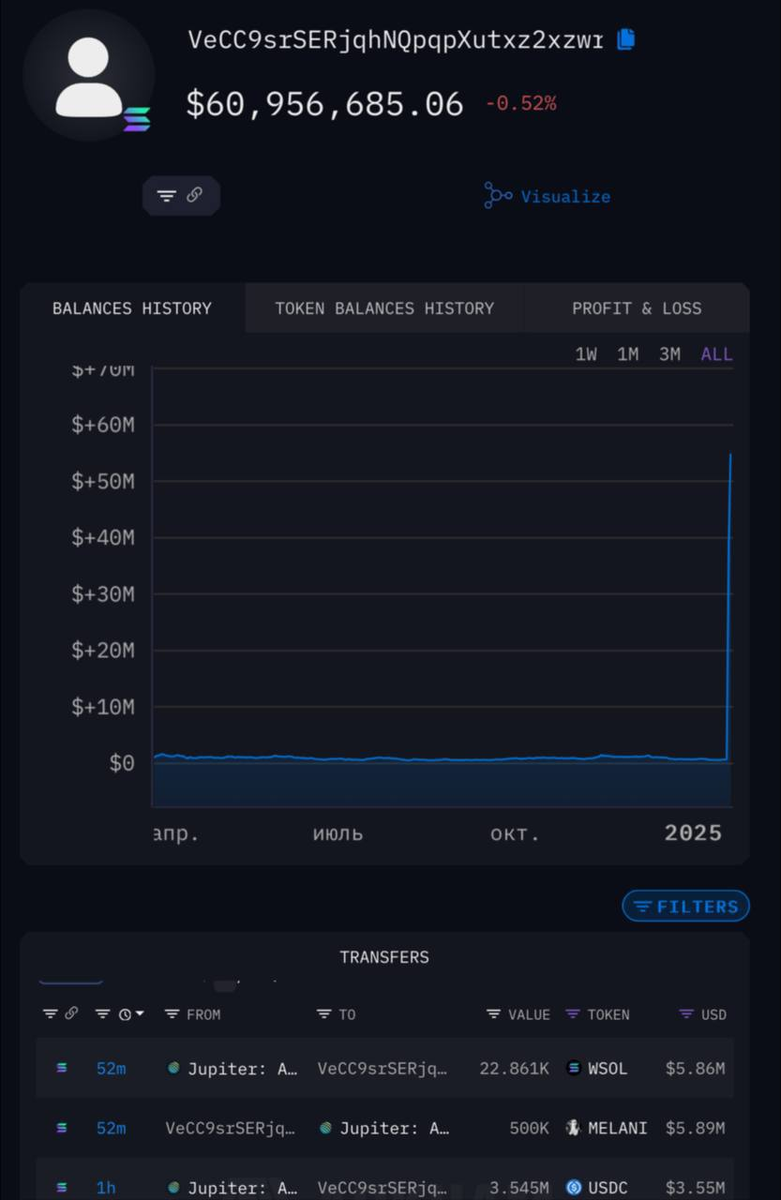781x1200 pixels.
Task: Click the $60,956,685.06 portfolio balance
Action: (325, 103)
